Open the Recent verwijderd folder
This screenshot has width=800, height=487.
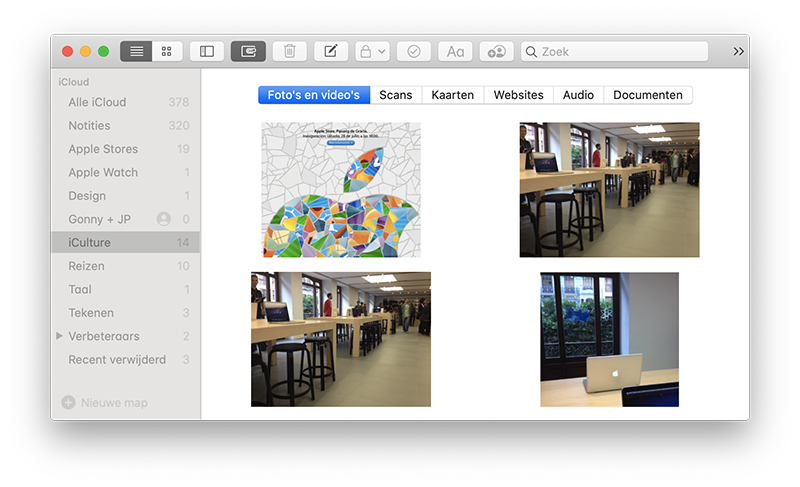tap(126, 360)
